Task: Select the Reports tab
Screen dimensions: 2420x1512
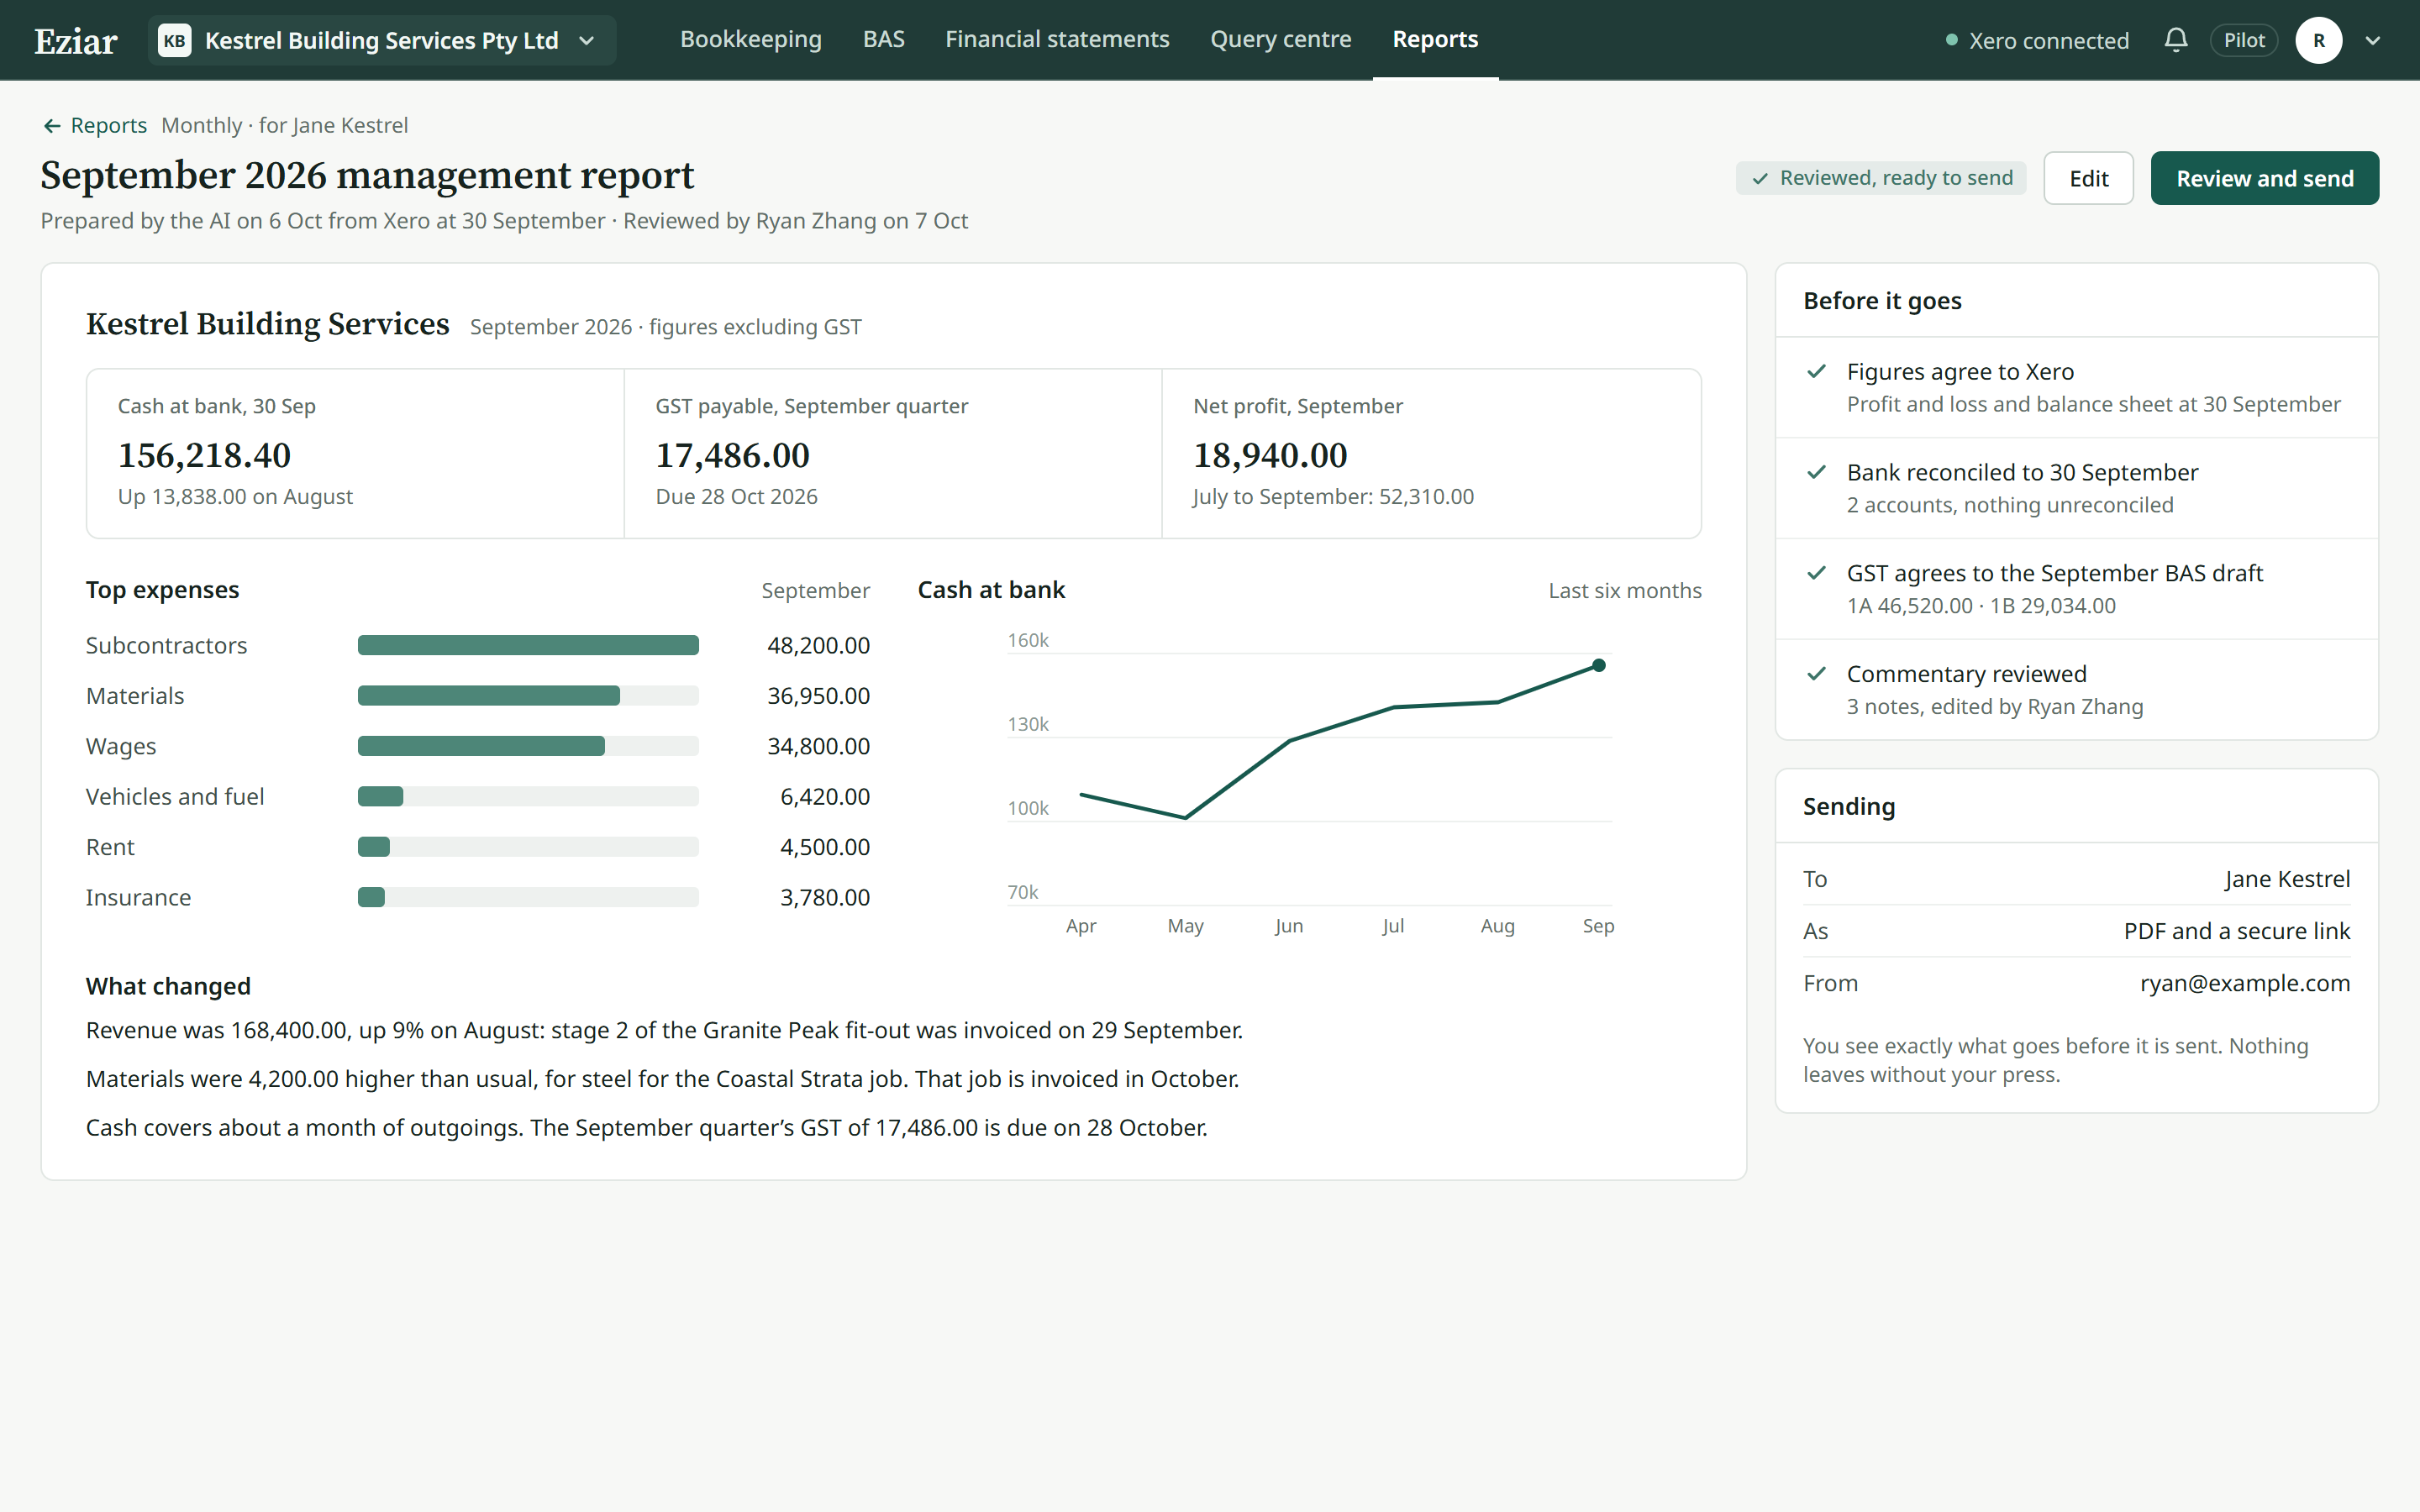Action: point(1435,40)
